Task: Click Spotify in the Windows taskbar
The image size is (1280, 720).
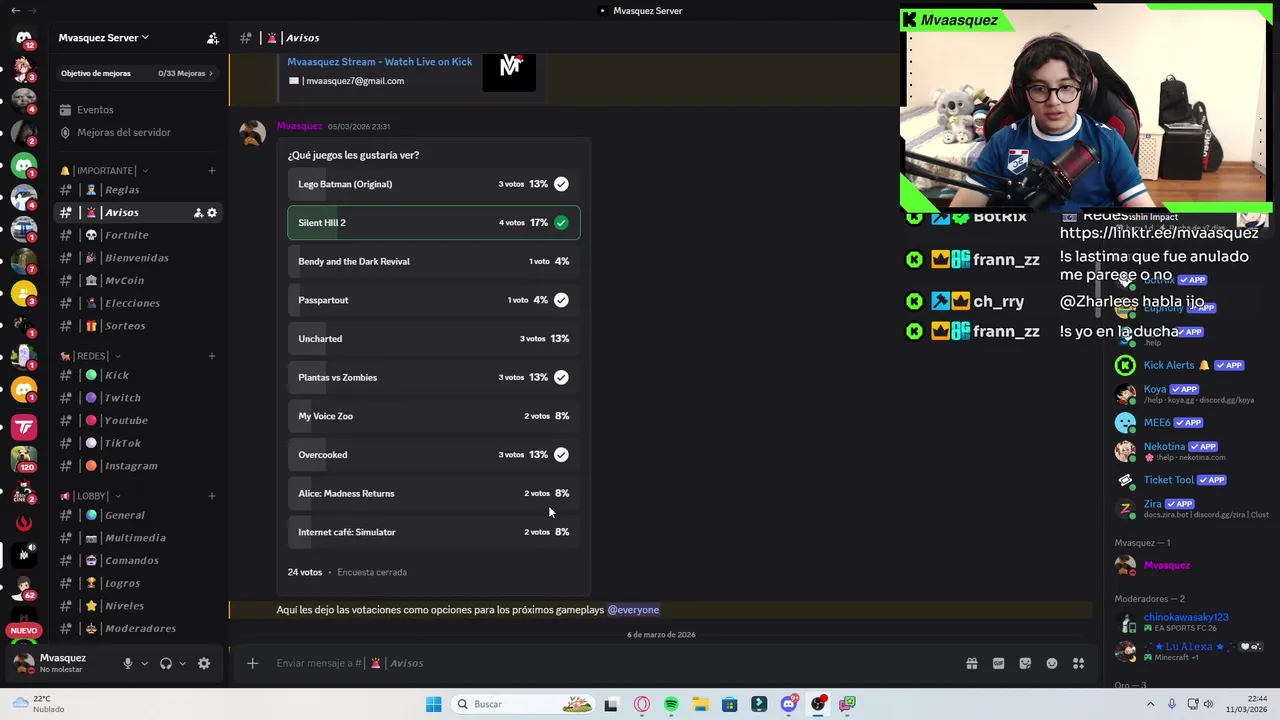Action: pyautogui.click(x=671, y=704)
